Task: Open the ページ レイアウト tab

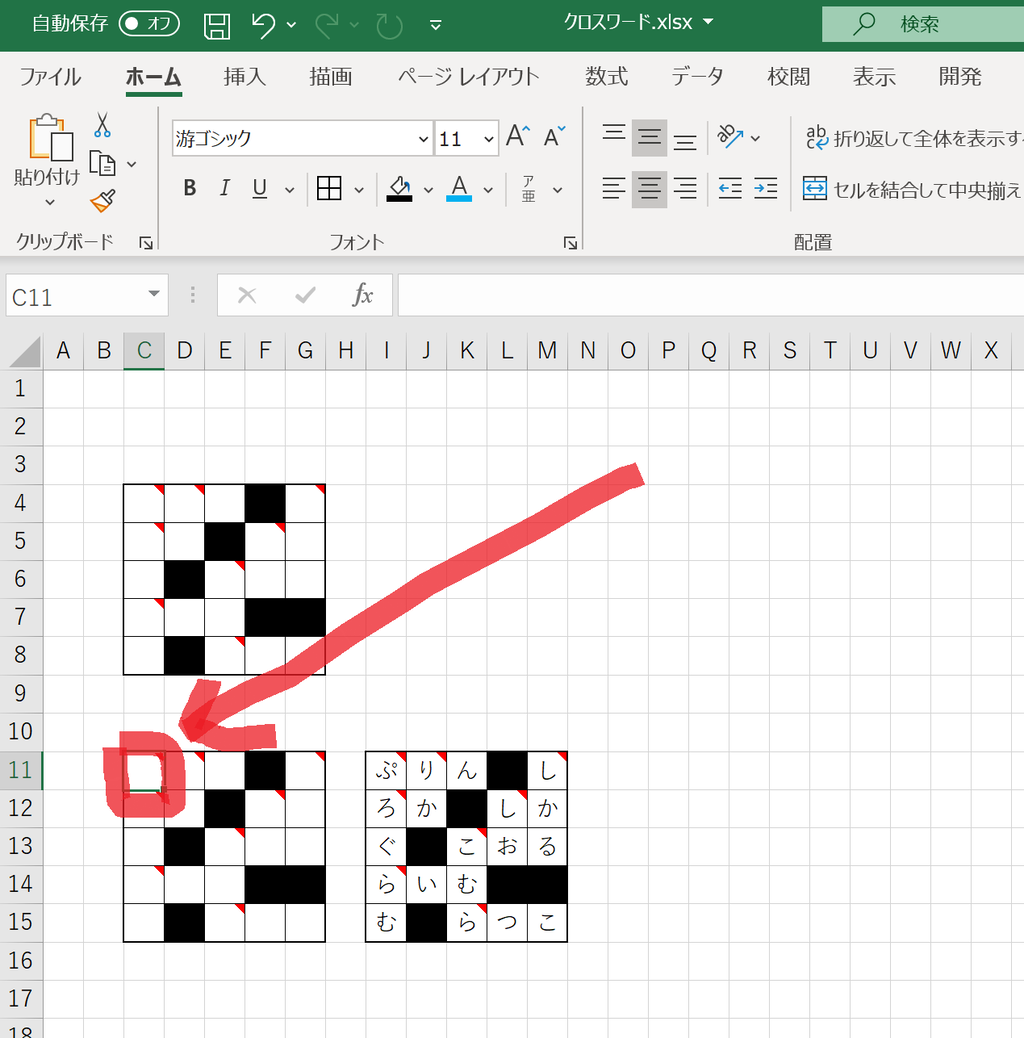Action: (469, 77)
